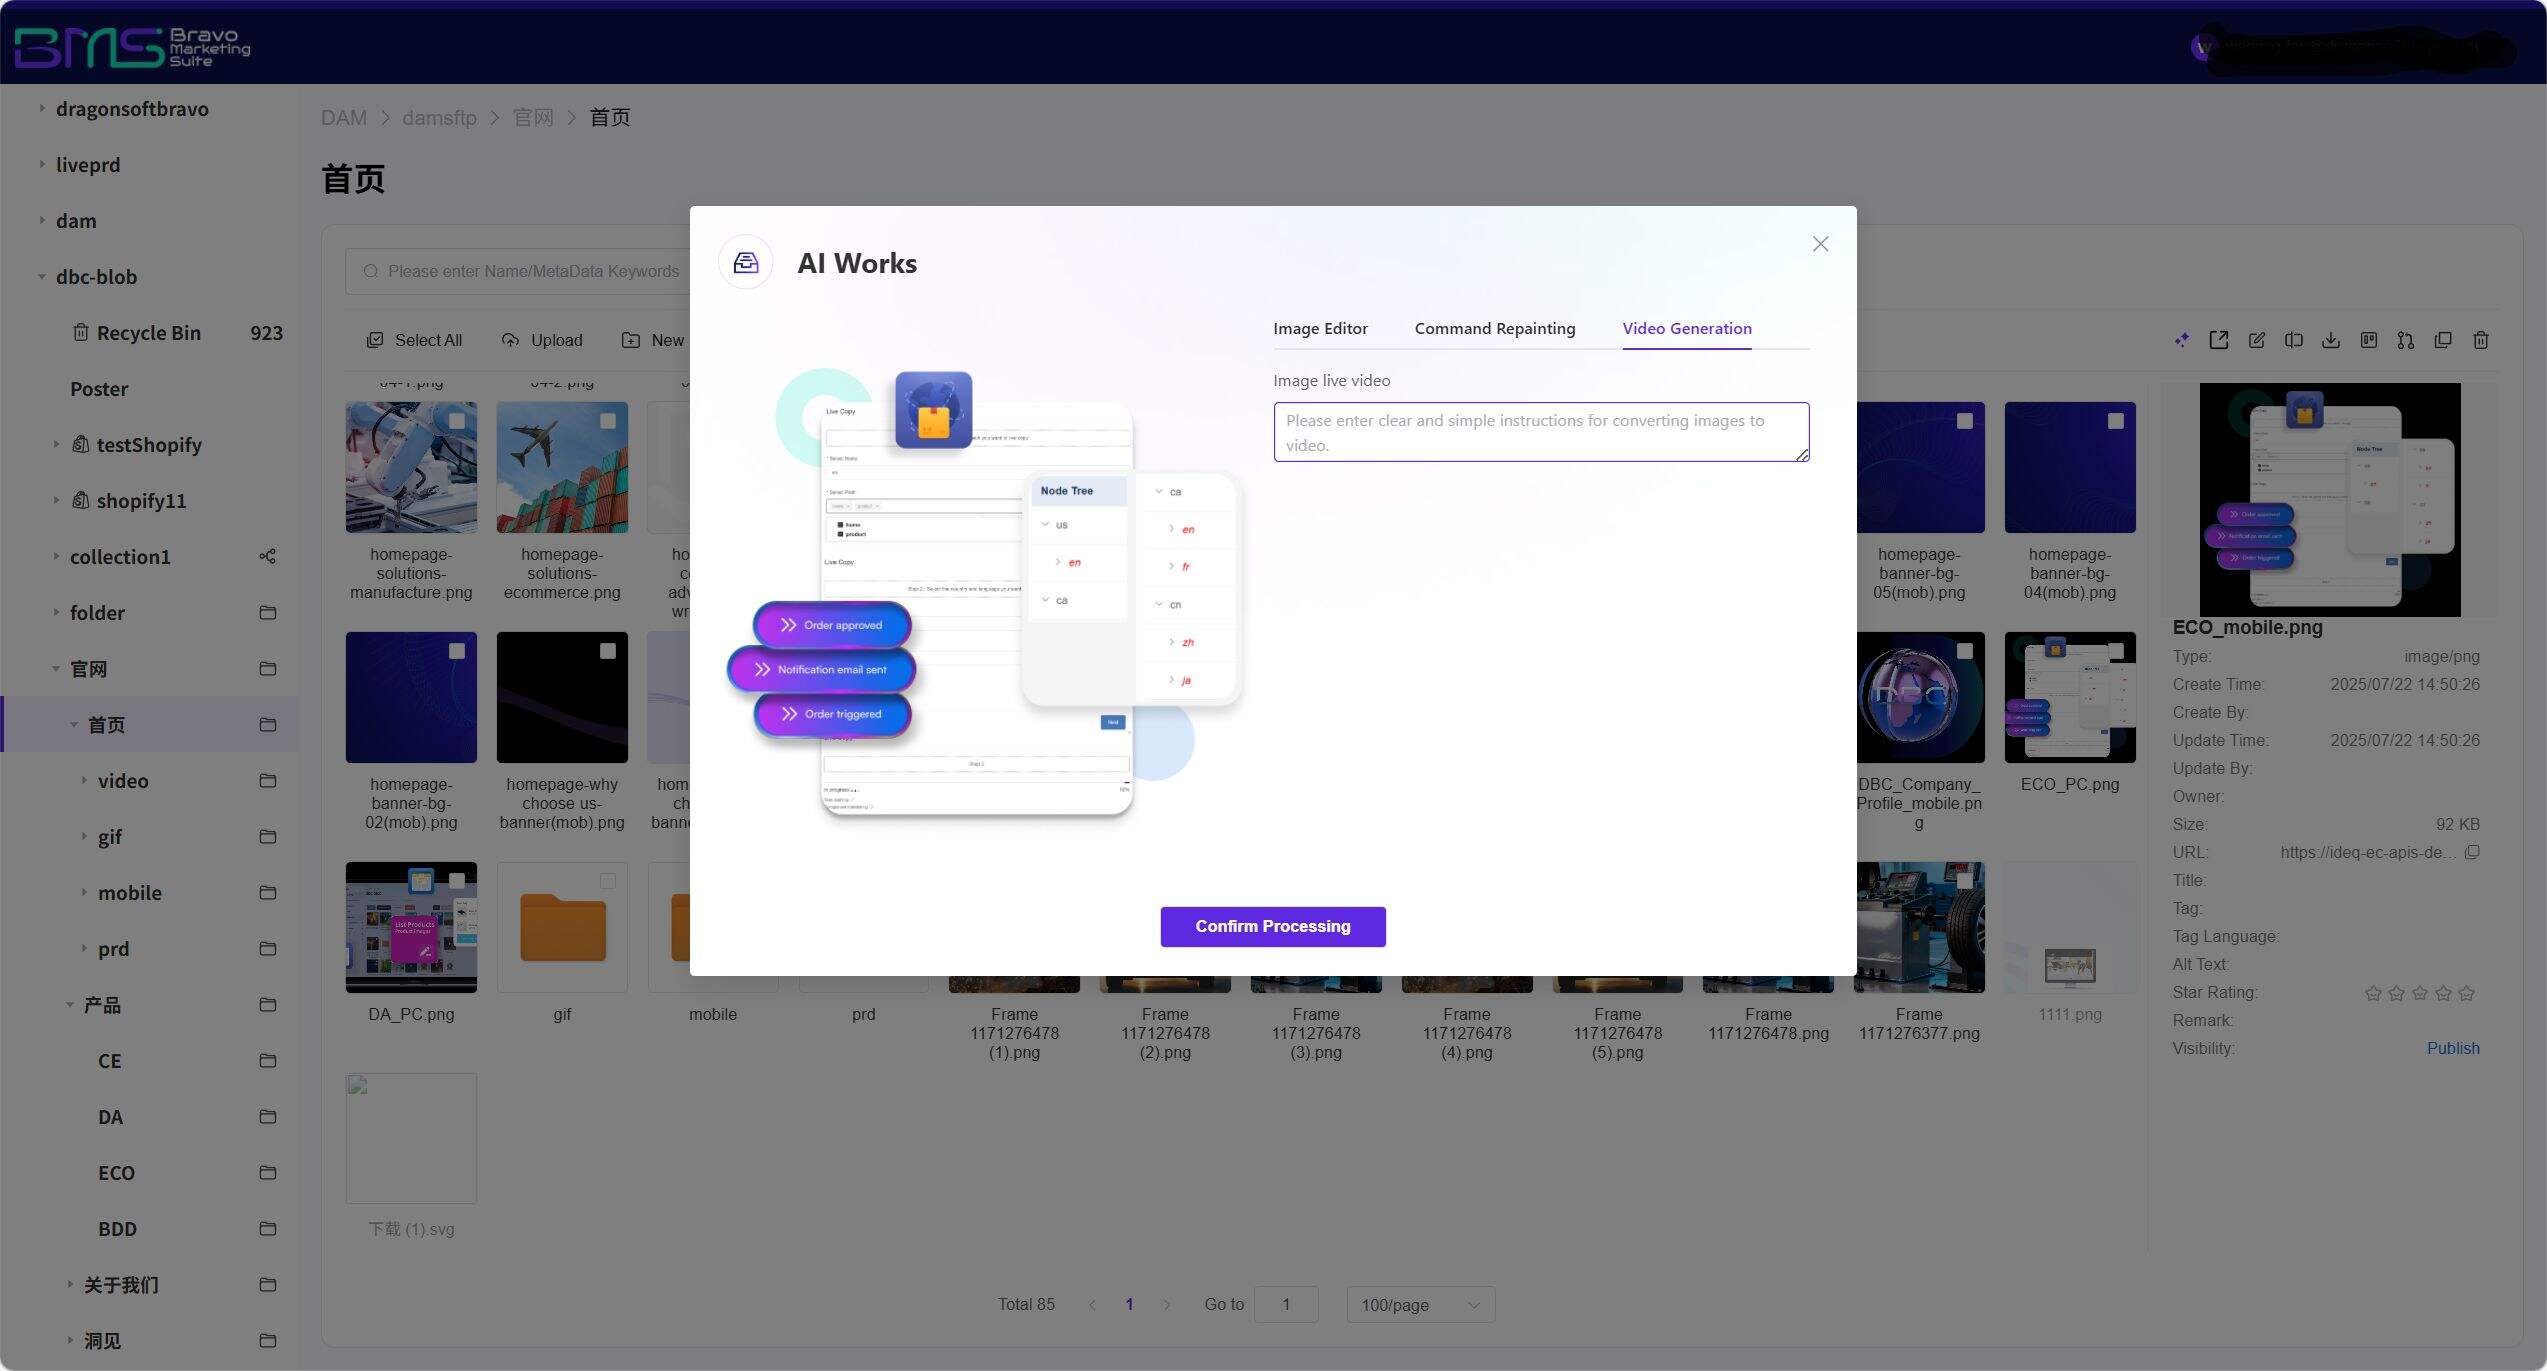Switch to the Command Repainting tab

1494,328
